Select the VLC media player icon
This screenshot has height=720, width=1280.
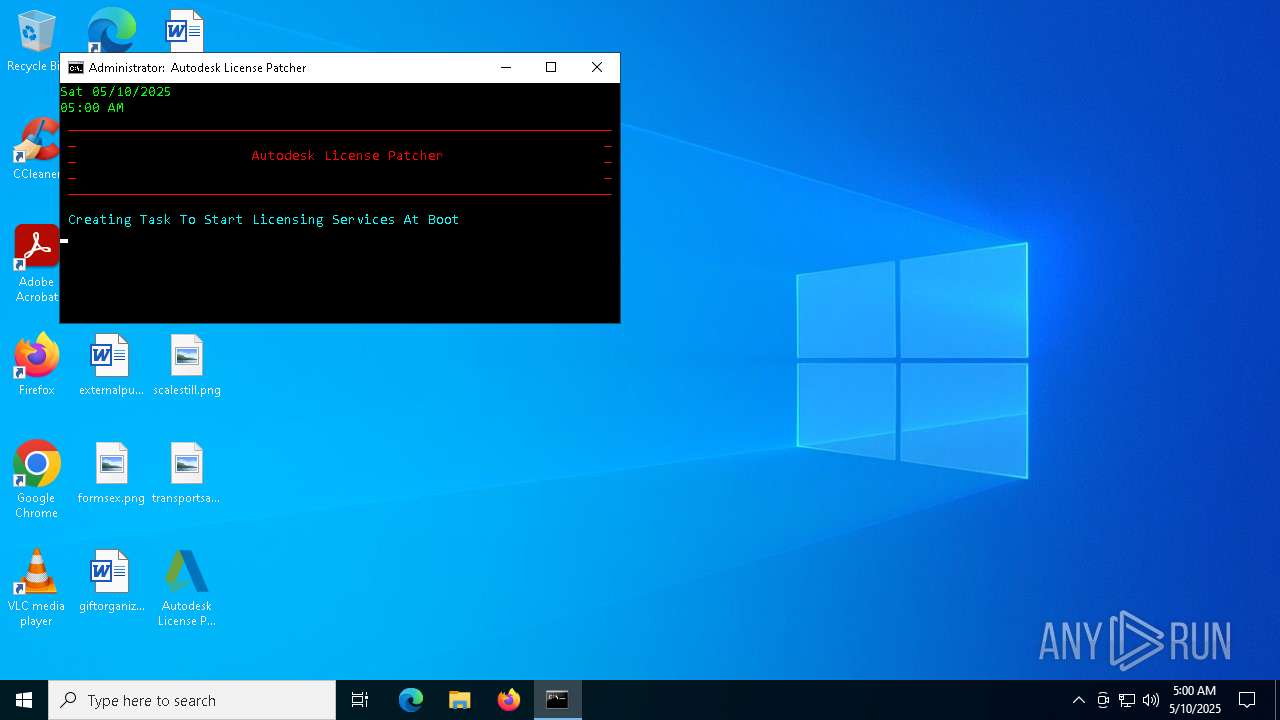click(x=36, y=588)
